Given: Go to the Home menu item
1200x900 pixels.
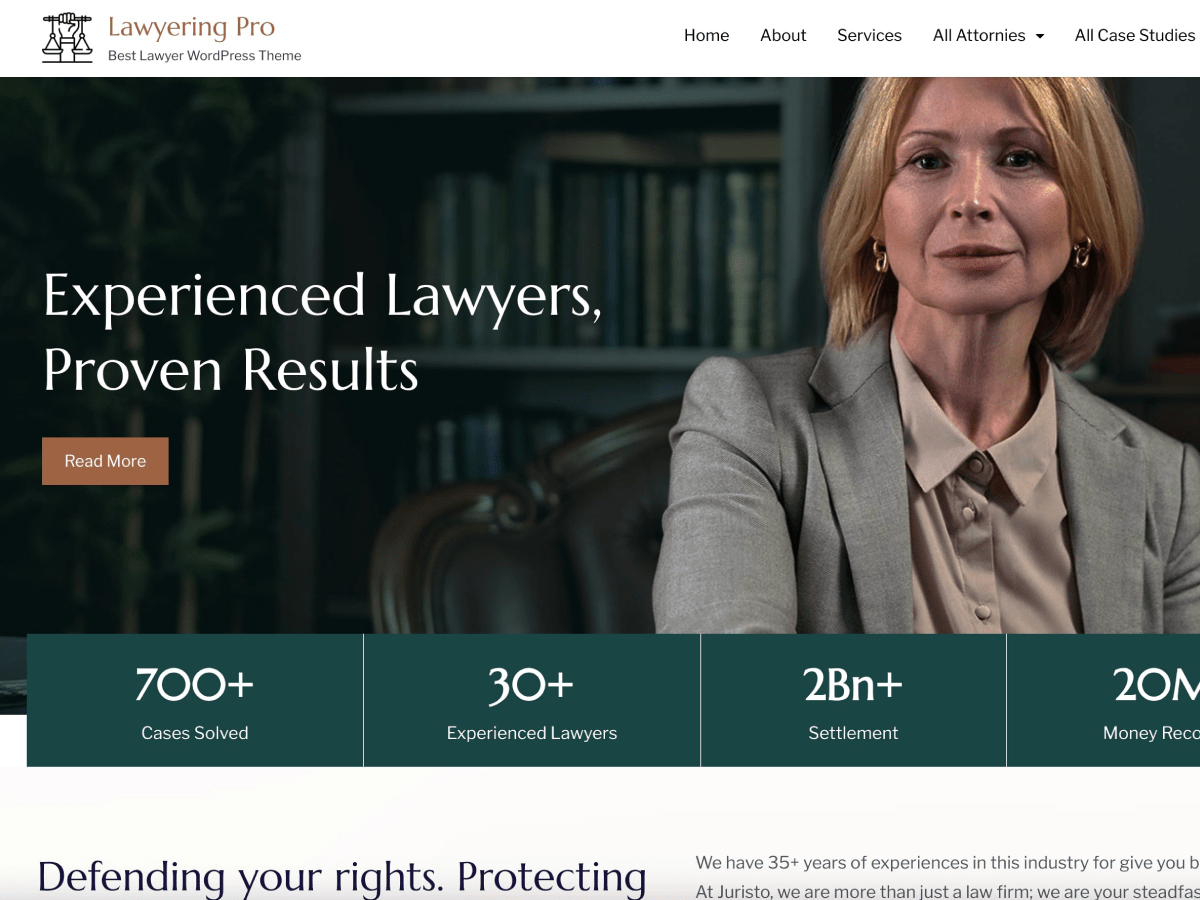Looking at the screenshot, I should pos(706,35).
